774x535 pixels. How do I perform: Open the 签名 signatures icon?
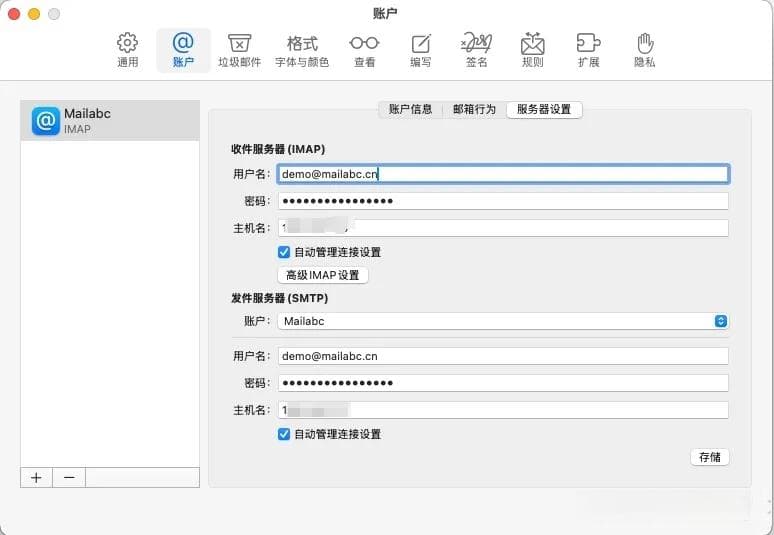[476, 50]
